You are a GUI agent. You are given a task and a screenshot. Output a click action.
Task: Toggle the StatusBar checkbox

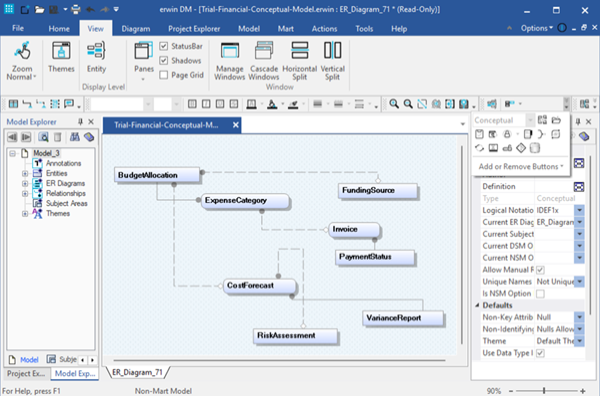tap(164, 46)
